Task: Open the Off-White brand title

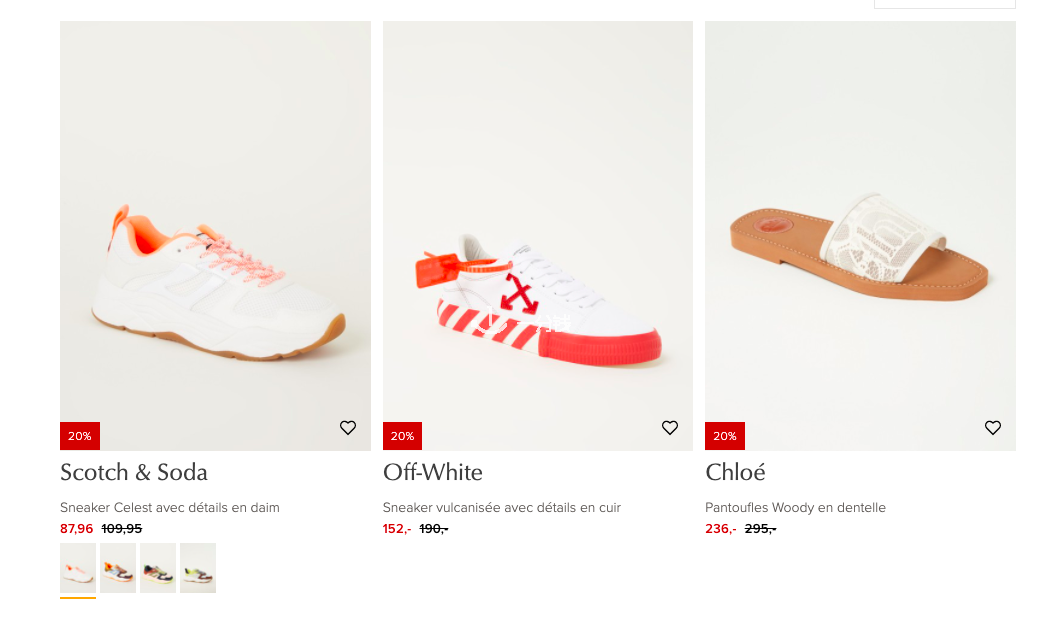Action: point(433,472)
